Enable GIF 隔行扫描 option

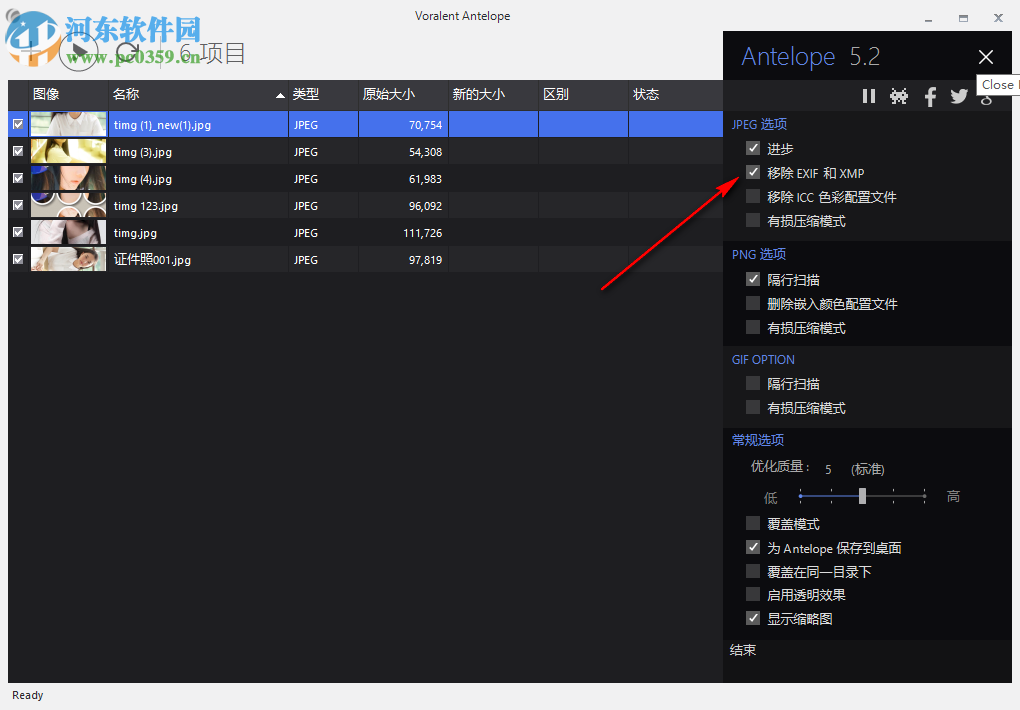coord(753,383)
